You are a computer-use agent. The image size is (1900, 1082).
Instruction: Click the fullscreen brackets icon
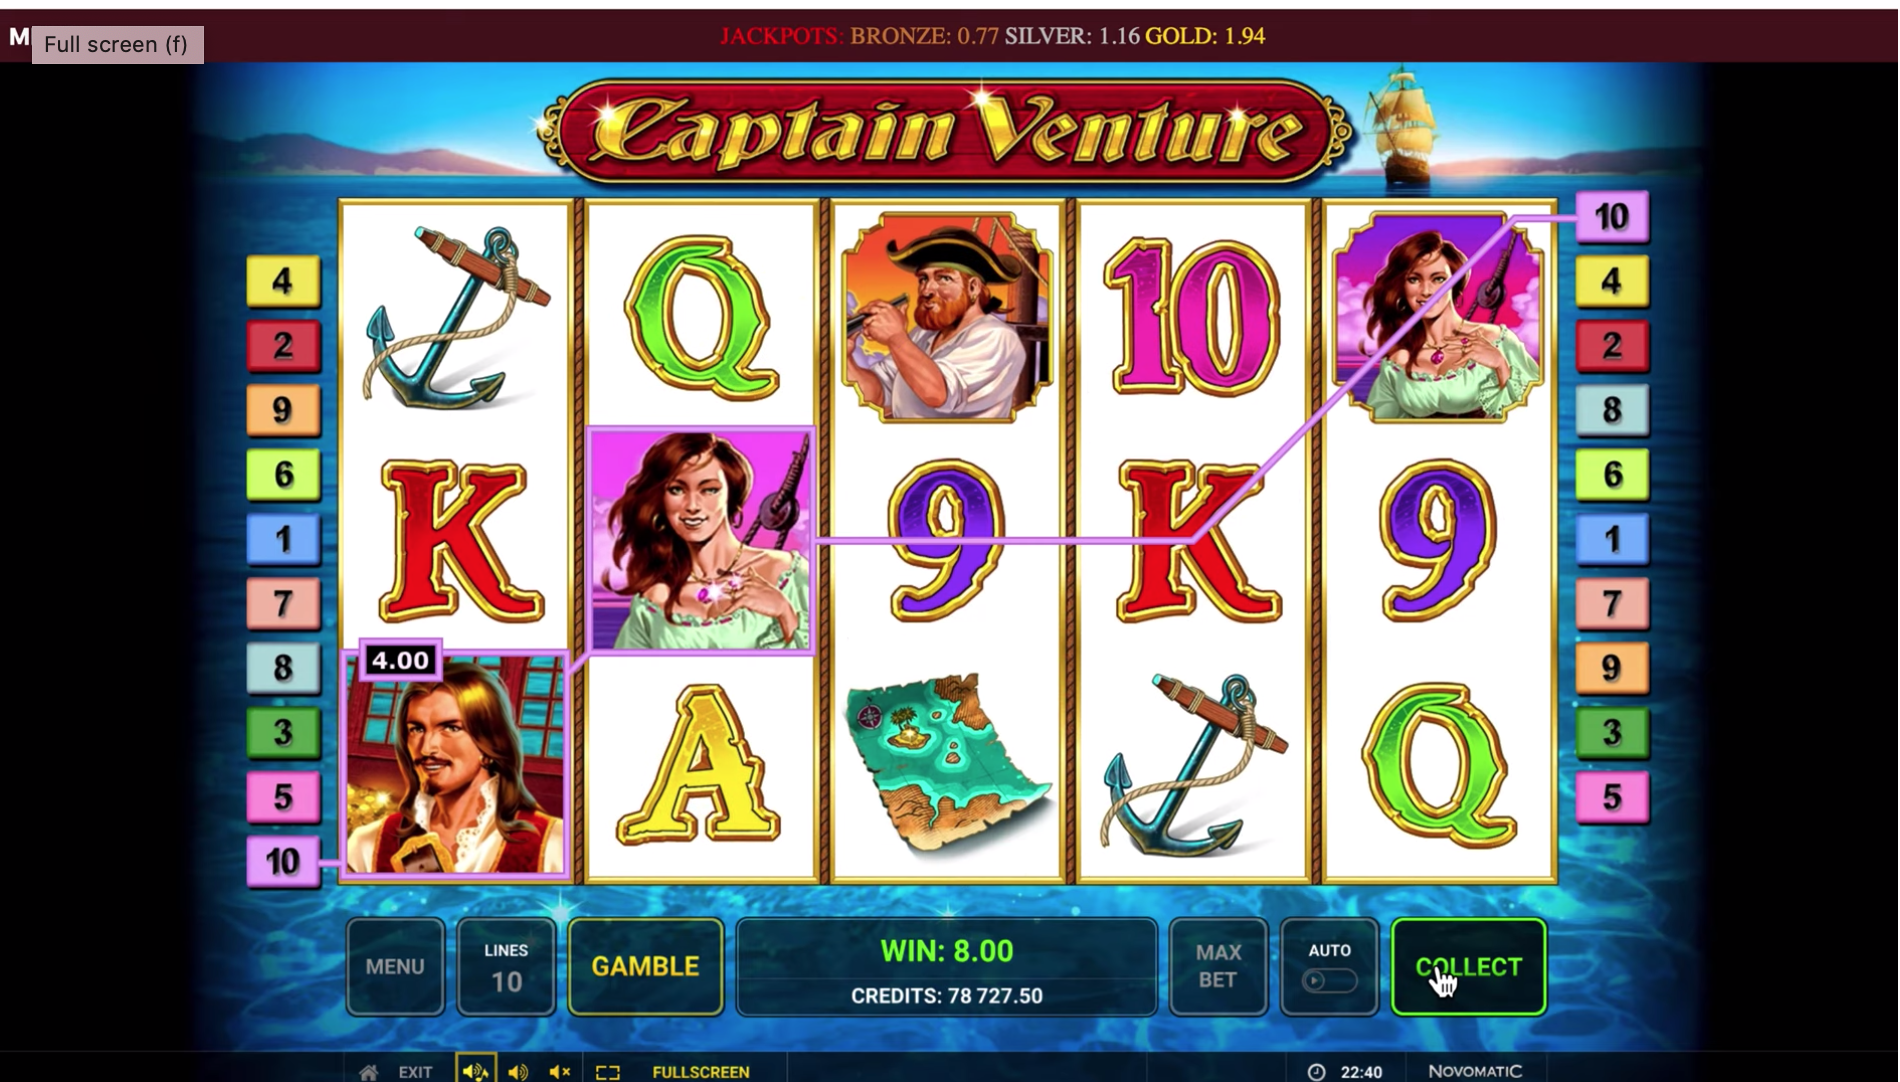[608, 1072]
